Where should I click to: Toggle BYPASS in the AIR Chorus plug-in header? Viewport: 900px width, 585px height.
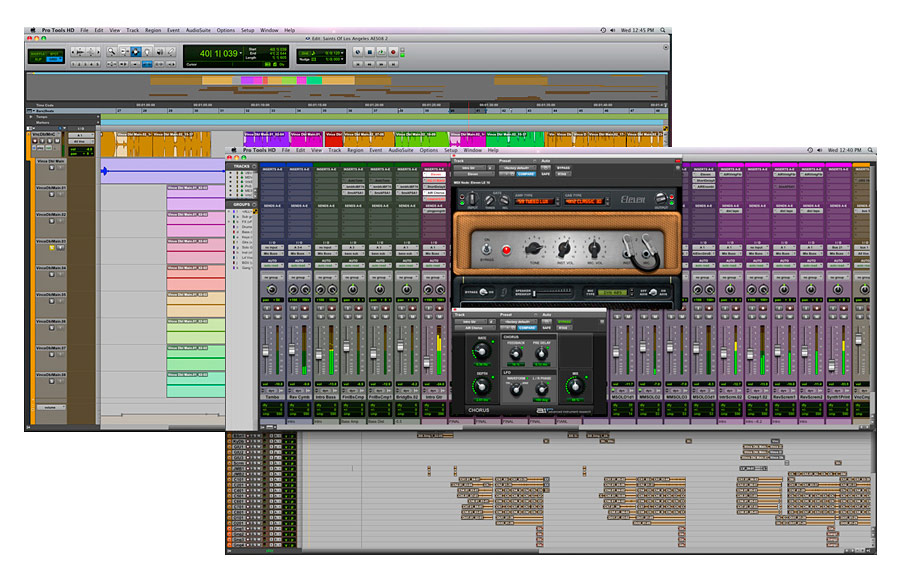(564, 321)
